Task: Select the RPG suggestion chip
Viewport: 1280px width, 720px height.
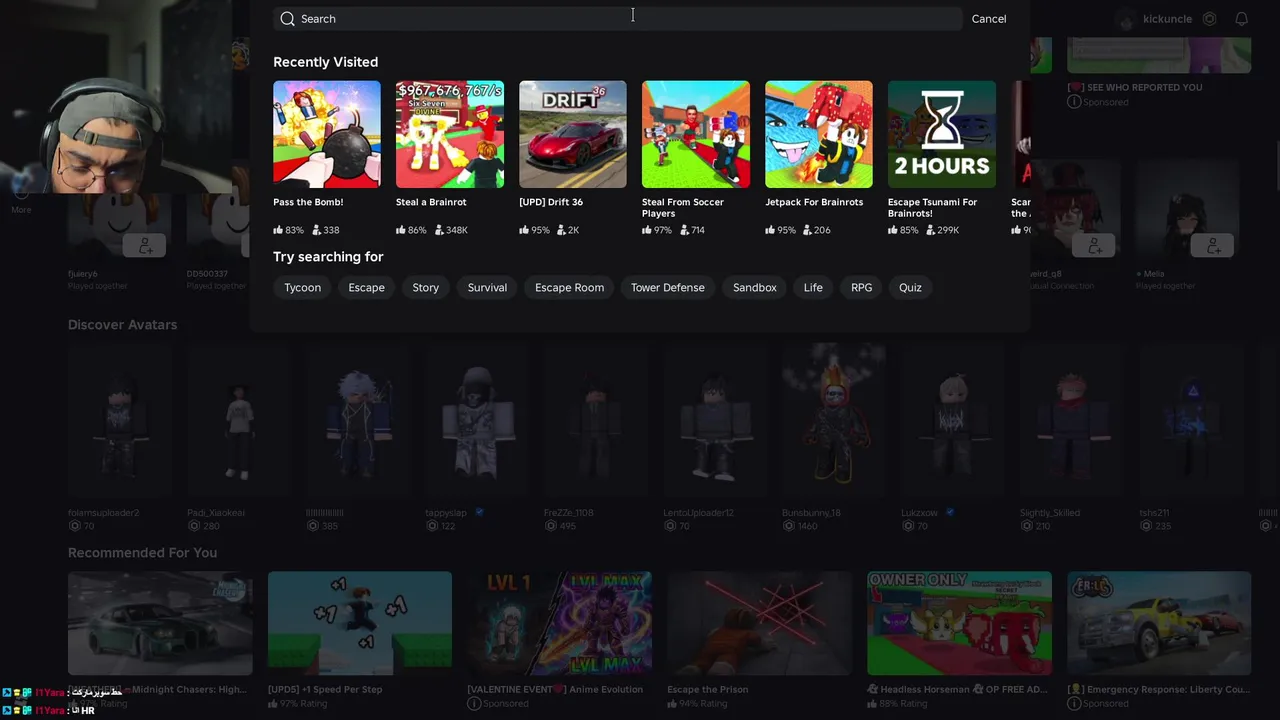Action: (861, 288)
